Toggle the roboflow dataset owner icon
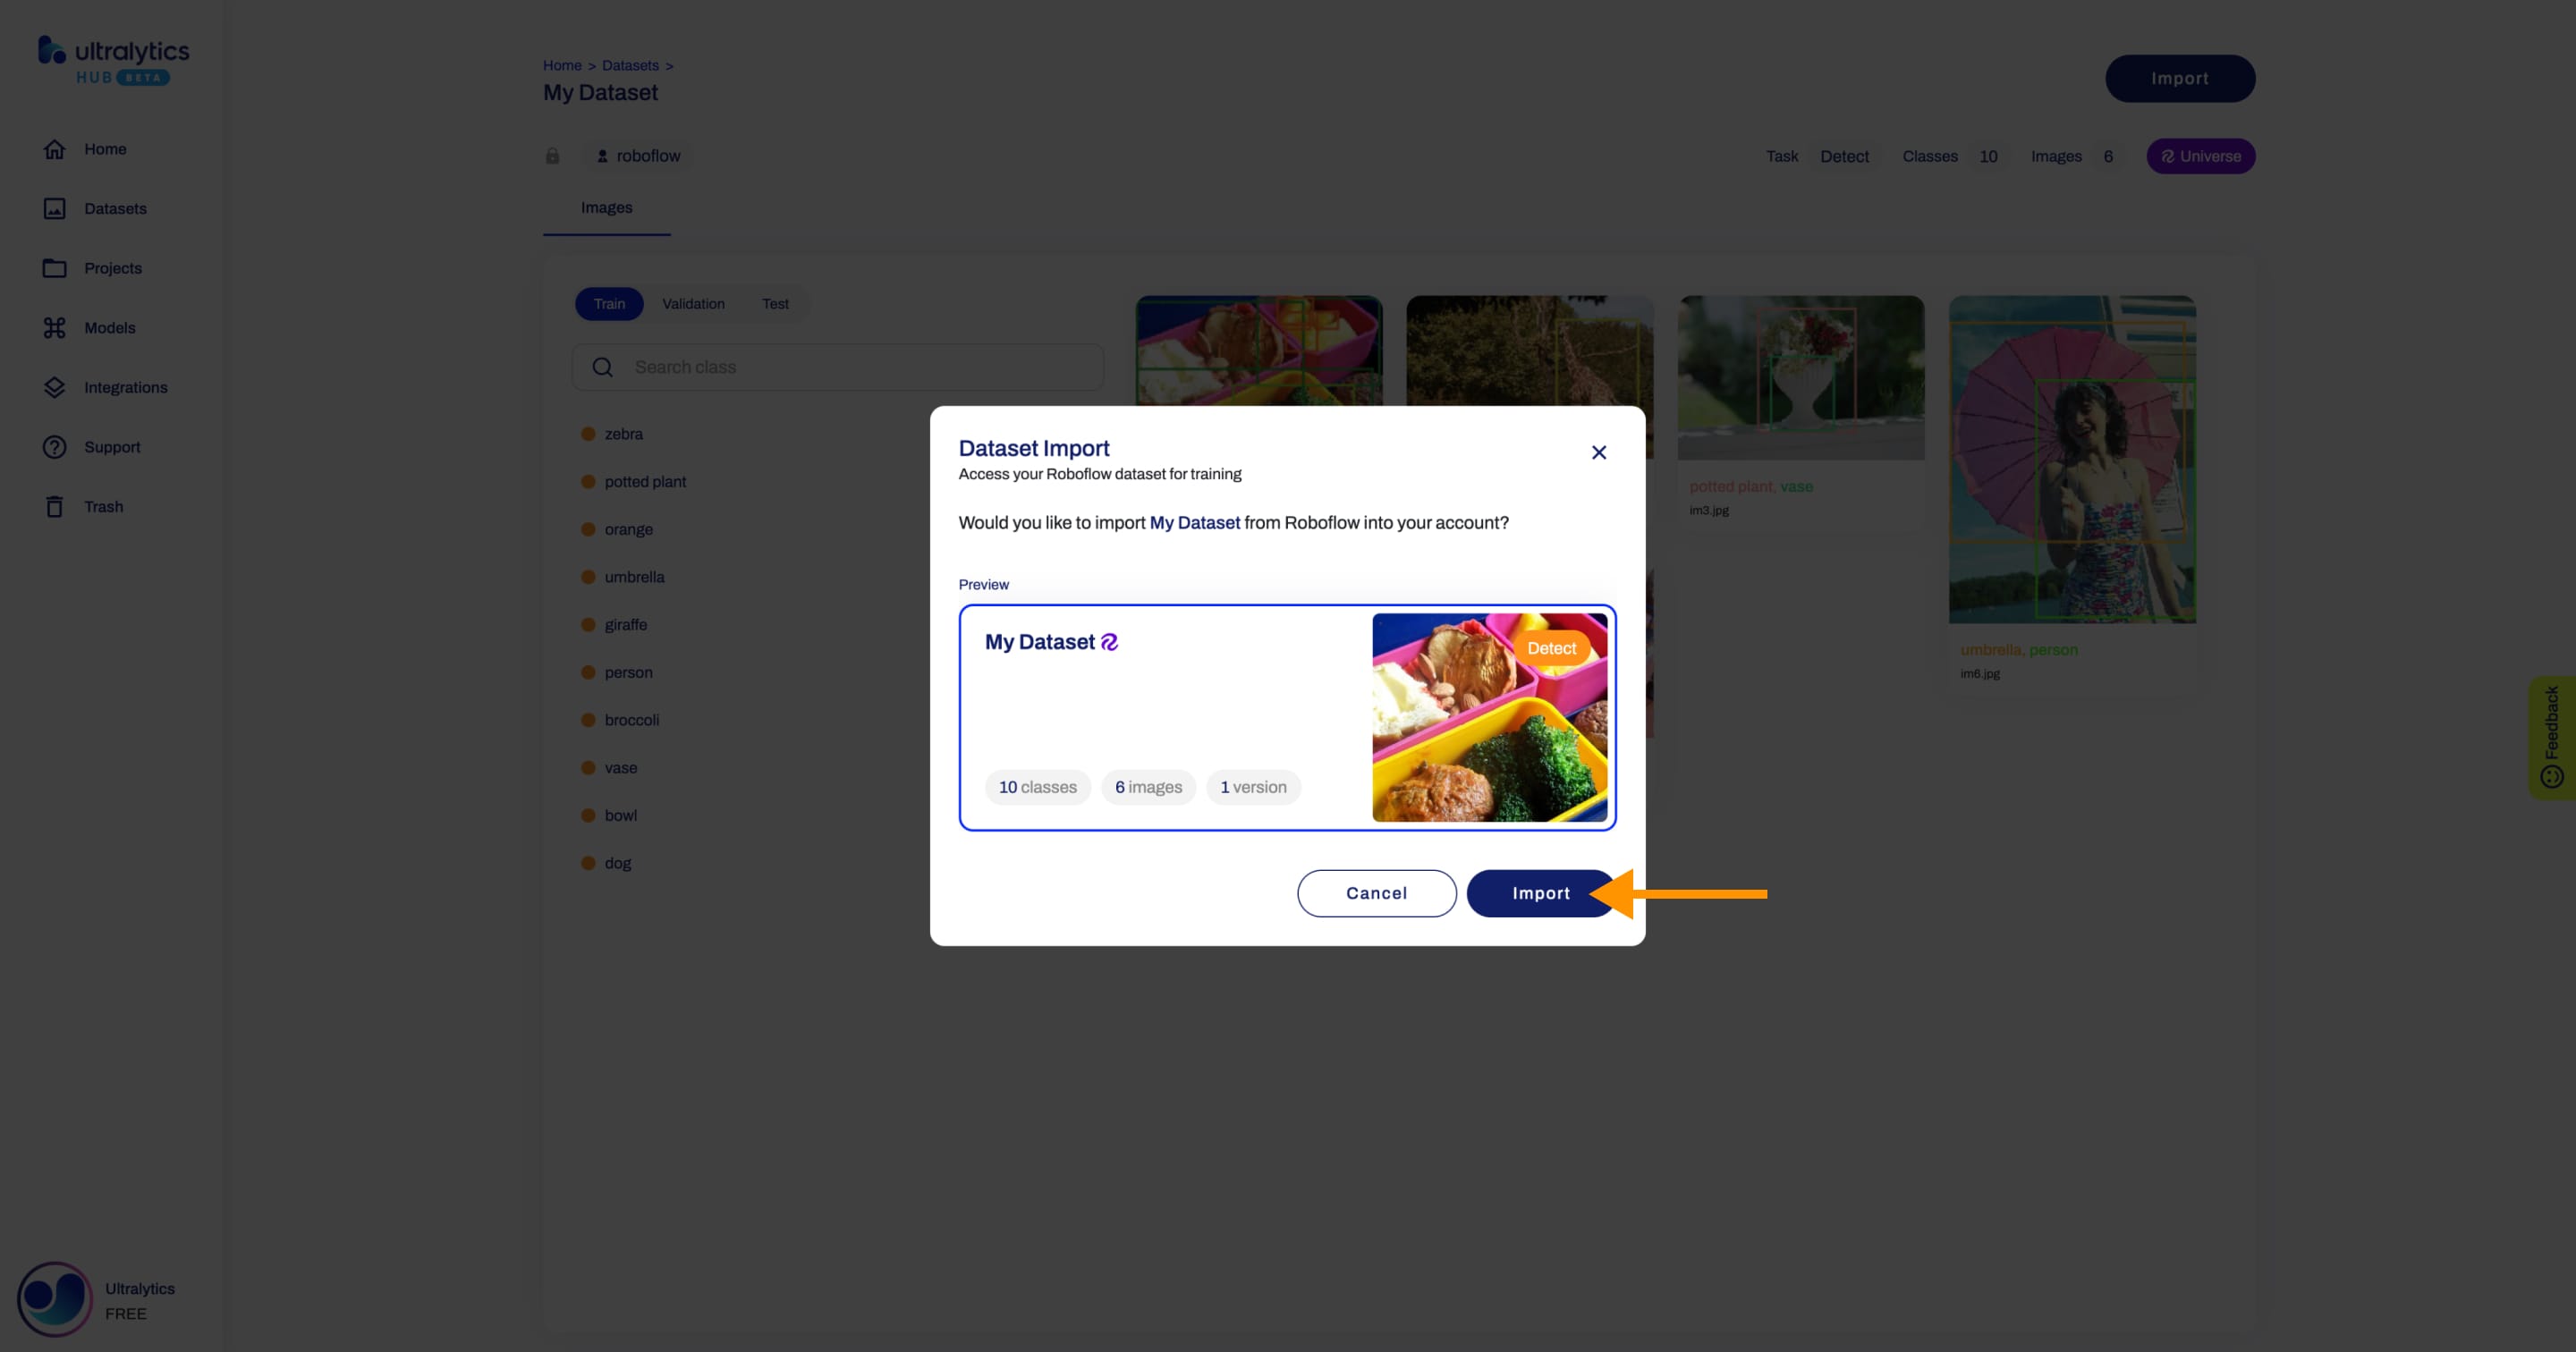The height and width of the screenshot is (1352, 2576). [x=601, y=155]
